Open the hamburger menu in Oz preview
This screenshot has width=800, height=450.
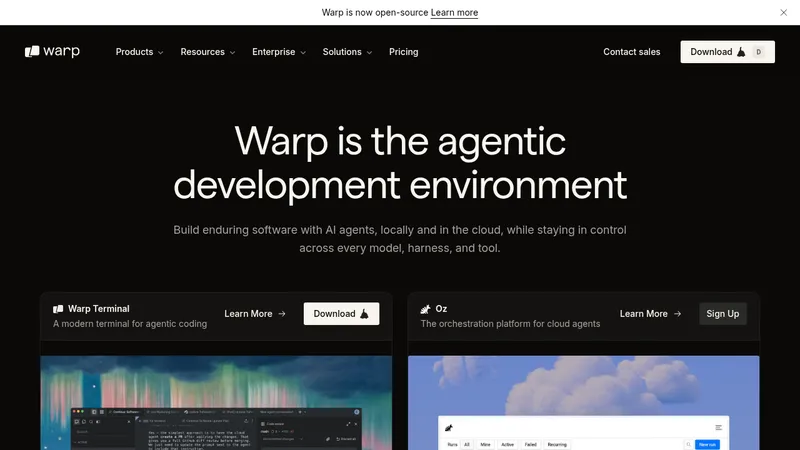tap(718, 428)
